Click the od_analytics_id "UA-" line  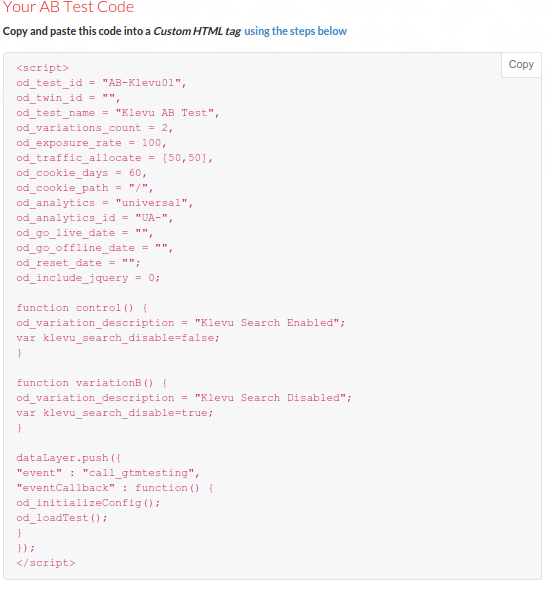(94, 218)
